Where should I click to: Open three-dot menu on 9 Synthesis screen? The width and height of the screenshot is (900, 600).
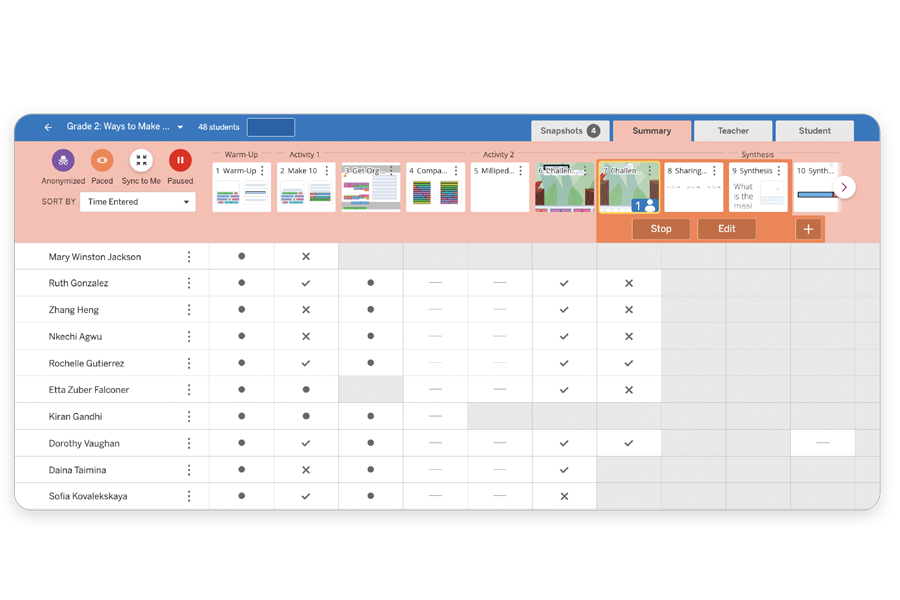click(779, 171)
